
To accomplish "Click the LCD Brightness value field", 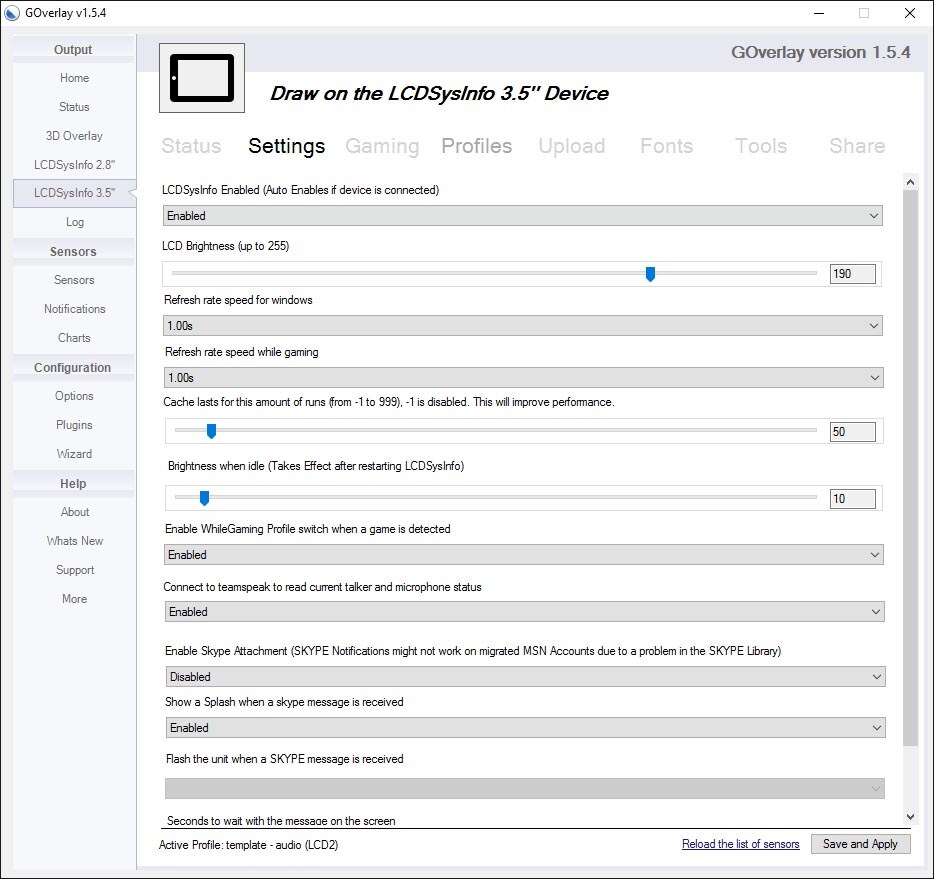I will [852, 274].
